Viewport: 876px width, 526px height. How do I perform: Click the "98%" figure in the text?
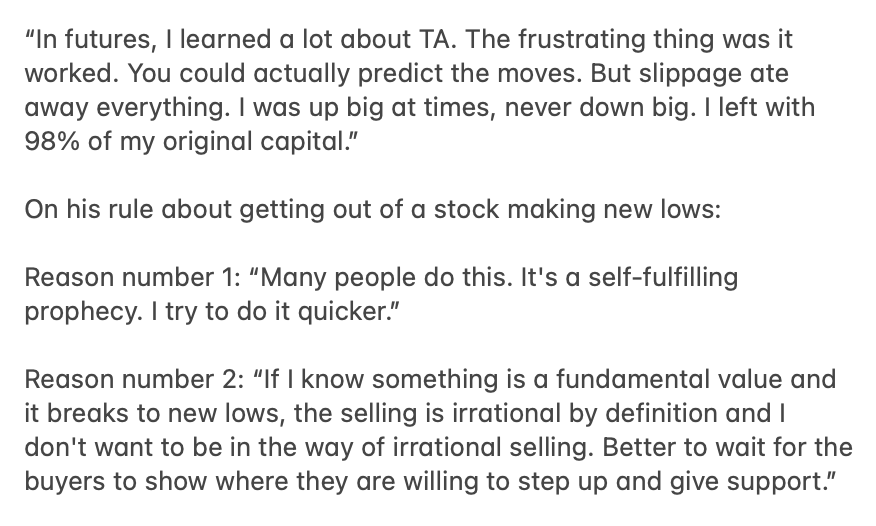coord(52,141)
